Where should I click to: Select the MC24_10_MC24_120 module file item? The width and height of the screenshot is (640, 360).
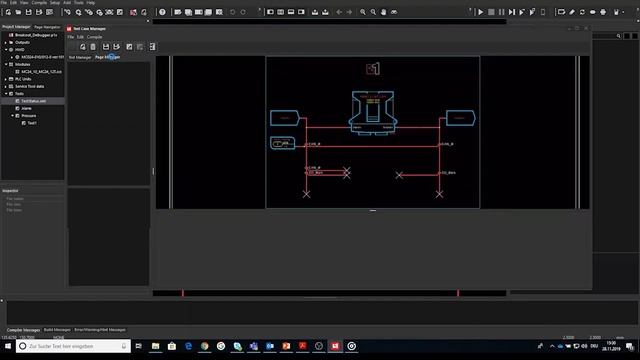tap(42, 72)
